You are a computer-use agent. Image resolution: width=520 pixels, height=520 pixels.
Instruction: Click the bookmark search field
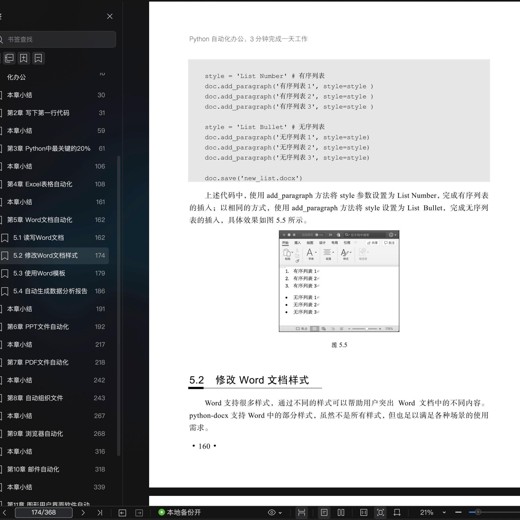coord(57,39)
